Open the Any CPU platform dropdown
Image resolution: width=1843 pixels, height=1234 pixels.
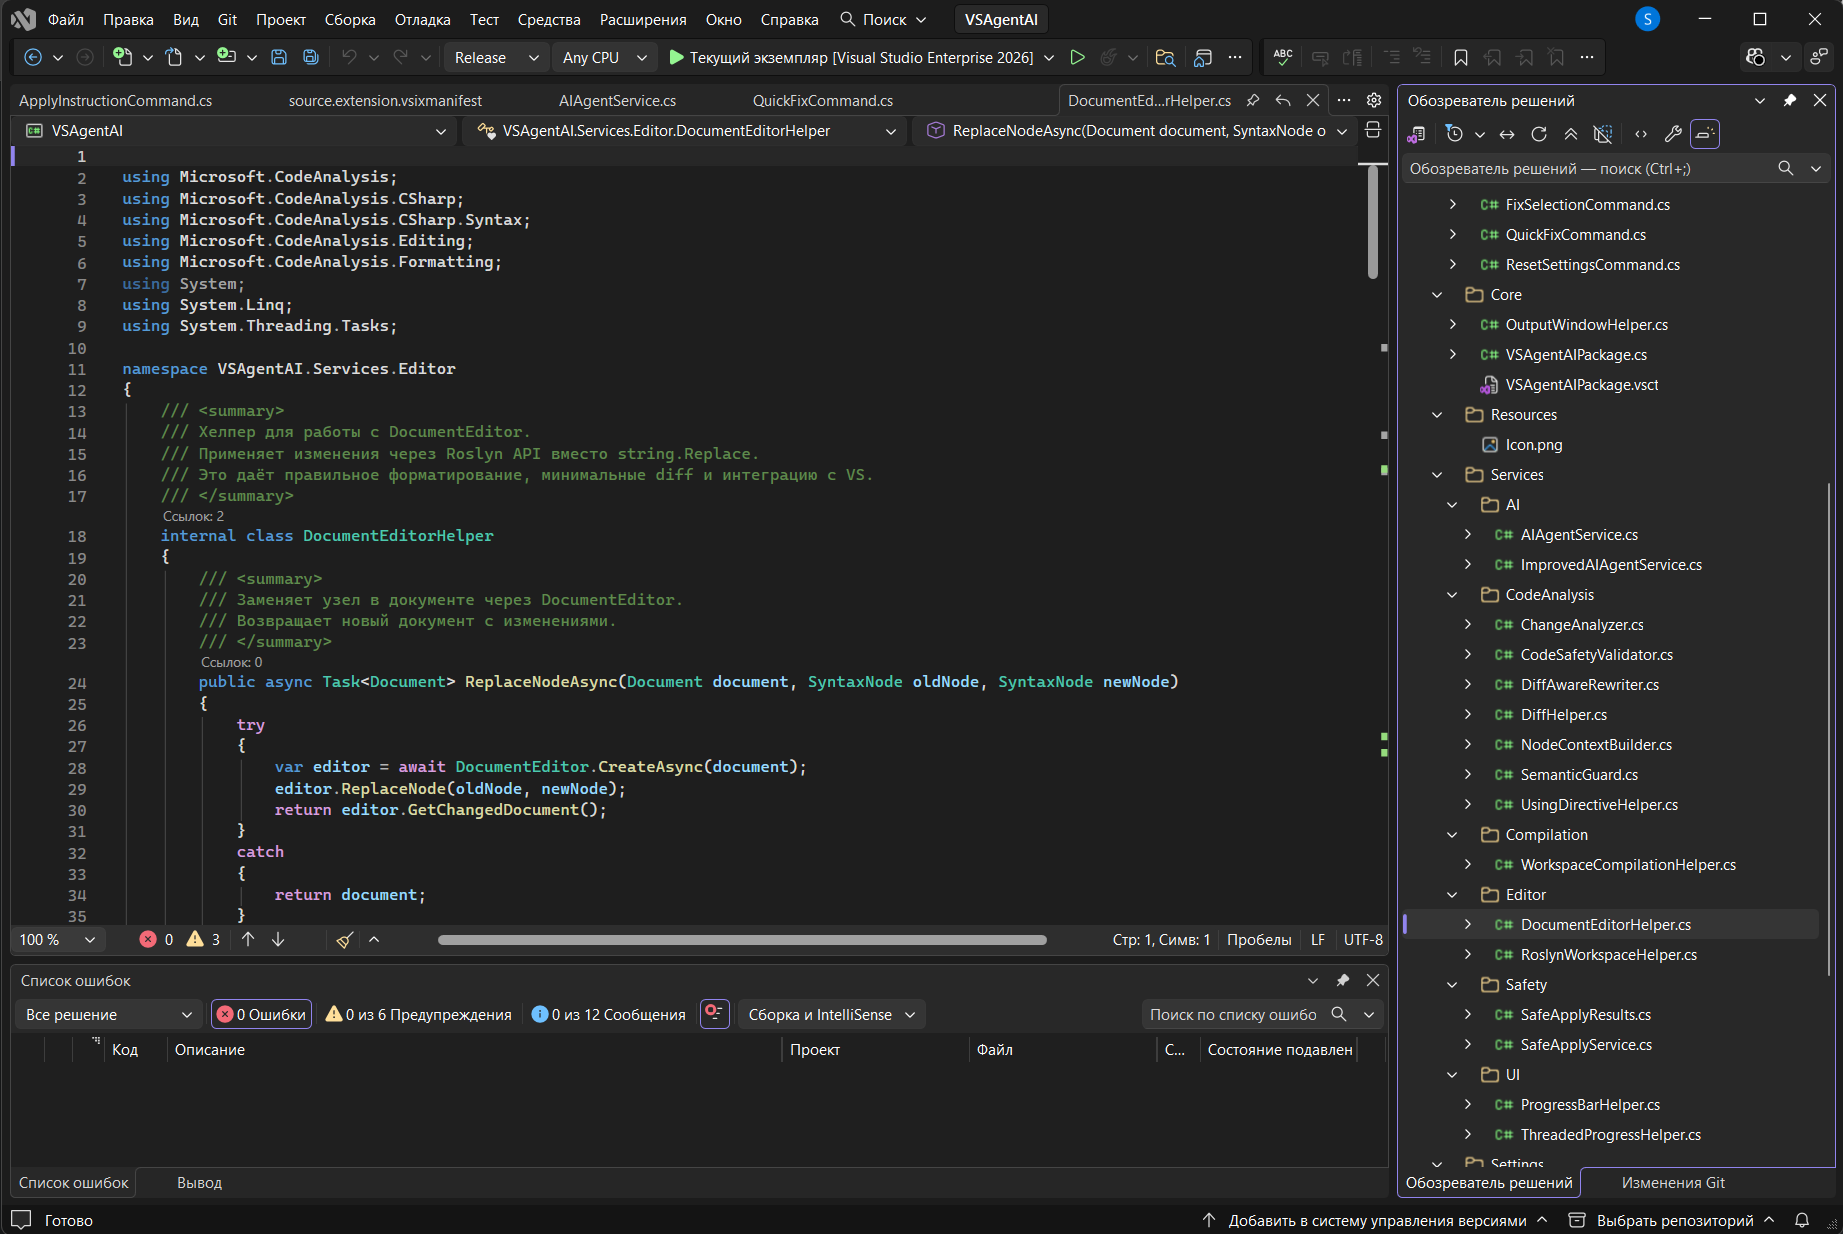point(604,58)
